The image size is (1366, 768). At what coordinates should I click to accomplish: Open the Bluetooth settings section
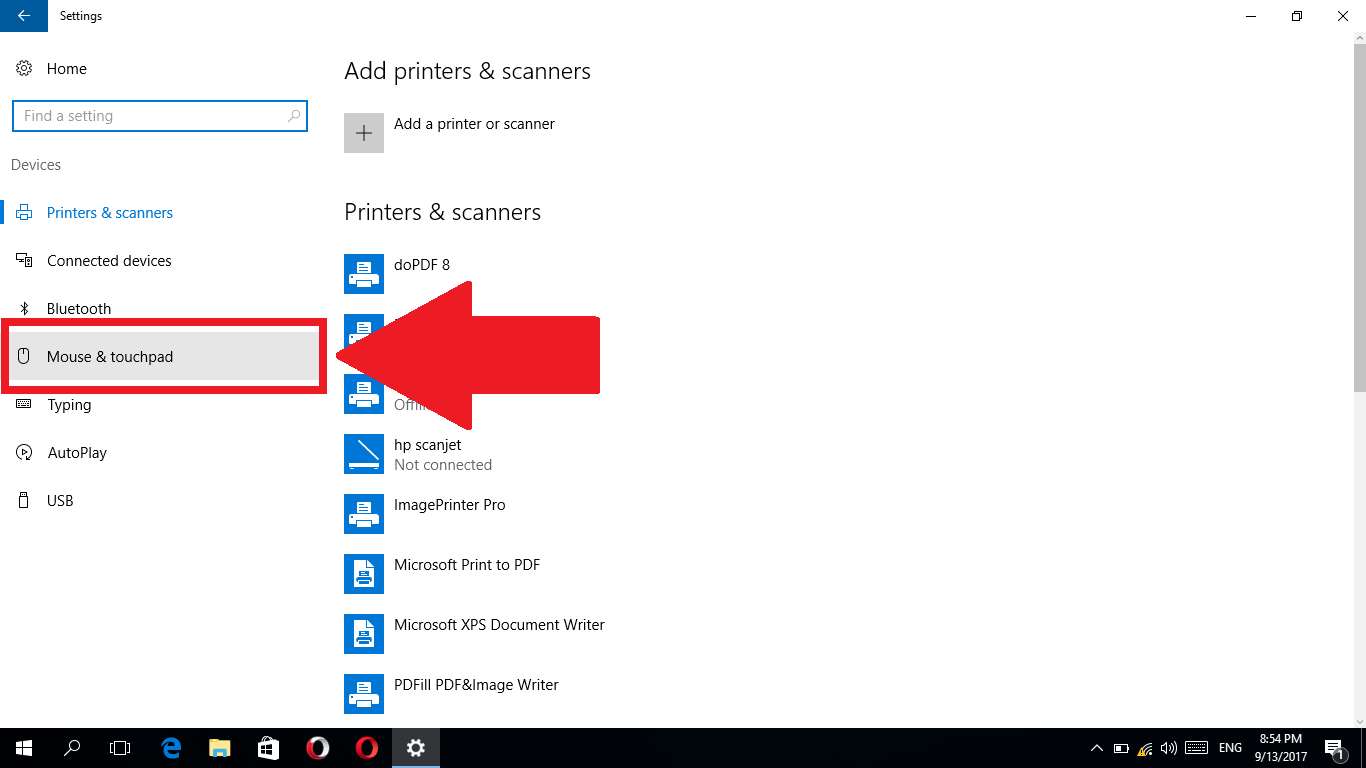(x=160, y=309)
